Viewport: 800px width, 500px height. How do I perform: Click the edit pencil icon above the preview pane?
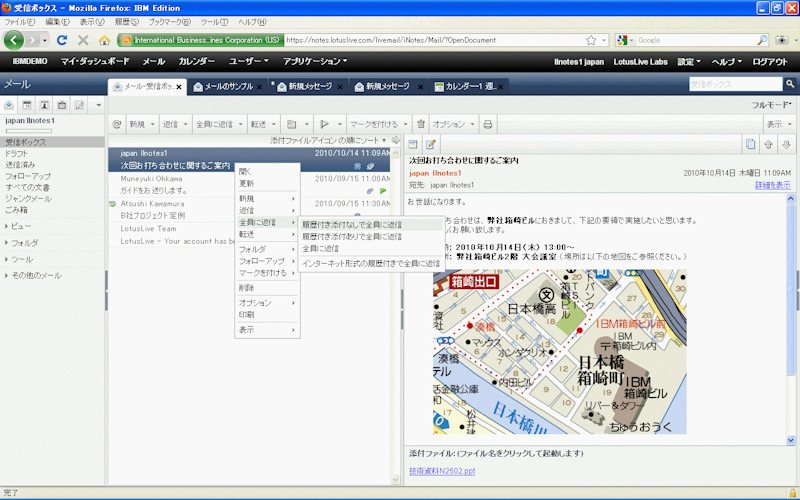pyautogui.click(x=430, y=144)
